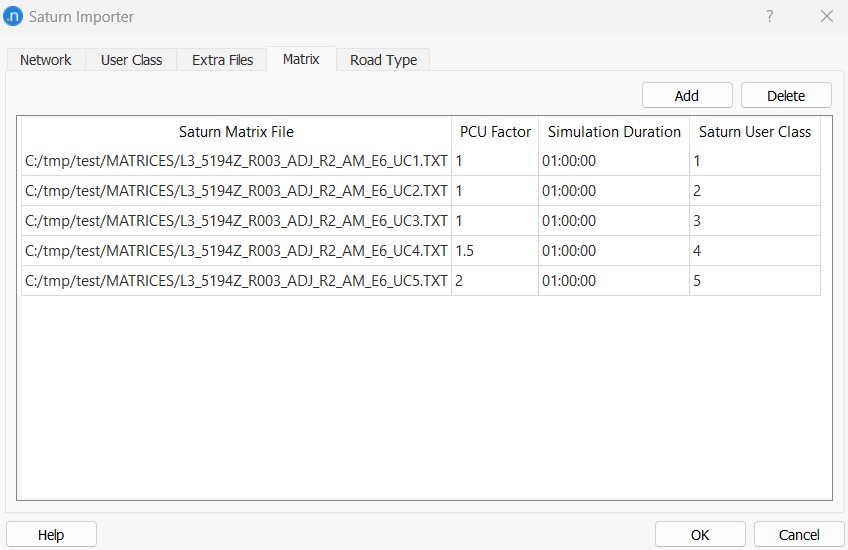Click the Saturn User Class column header
The width and height of the screenshot is (848, 550).
755,131
